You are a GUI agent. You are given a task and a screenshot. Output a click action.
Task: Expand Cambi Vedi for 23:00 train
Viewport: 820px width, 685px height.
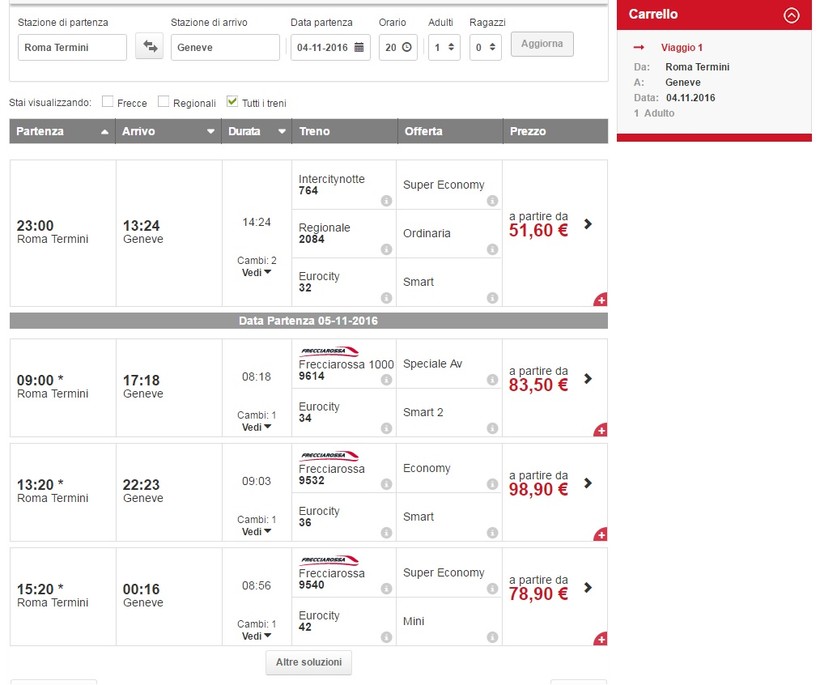[x=258, y=272]
